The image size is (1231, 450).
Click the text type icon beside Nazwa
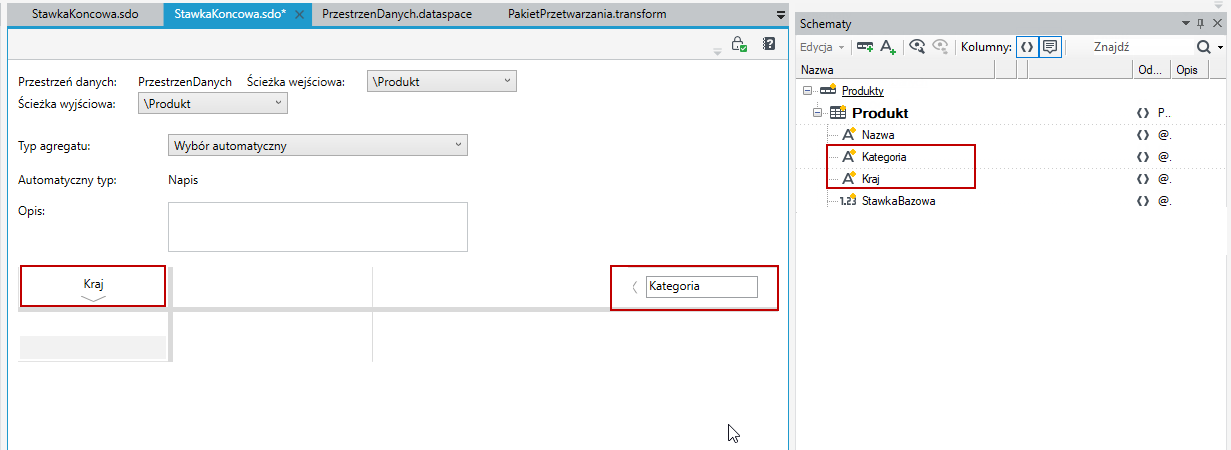[x=849, y=134]
